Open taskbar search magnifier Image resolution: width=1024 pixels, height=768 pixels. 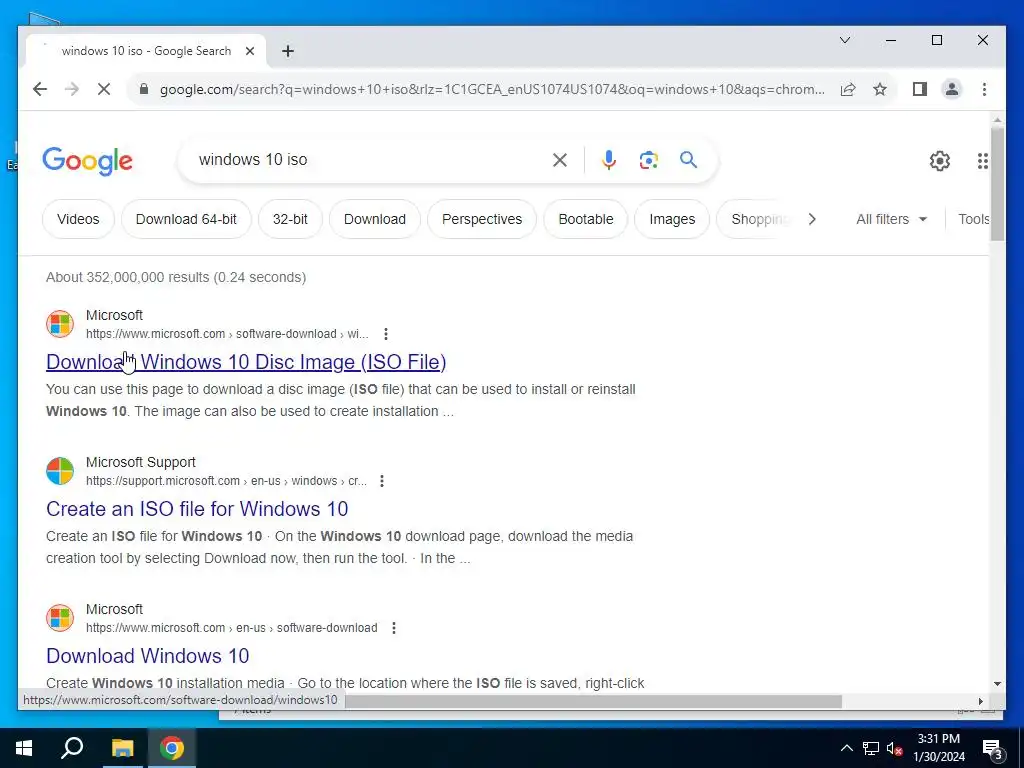coord(72,748)
